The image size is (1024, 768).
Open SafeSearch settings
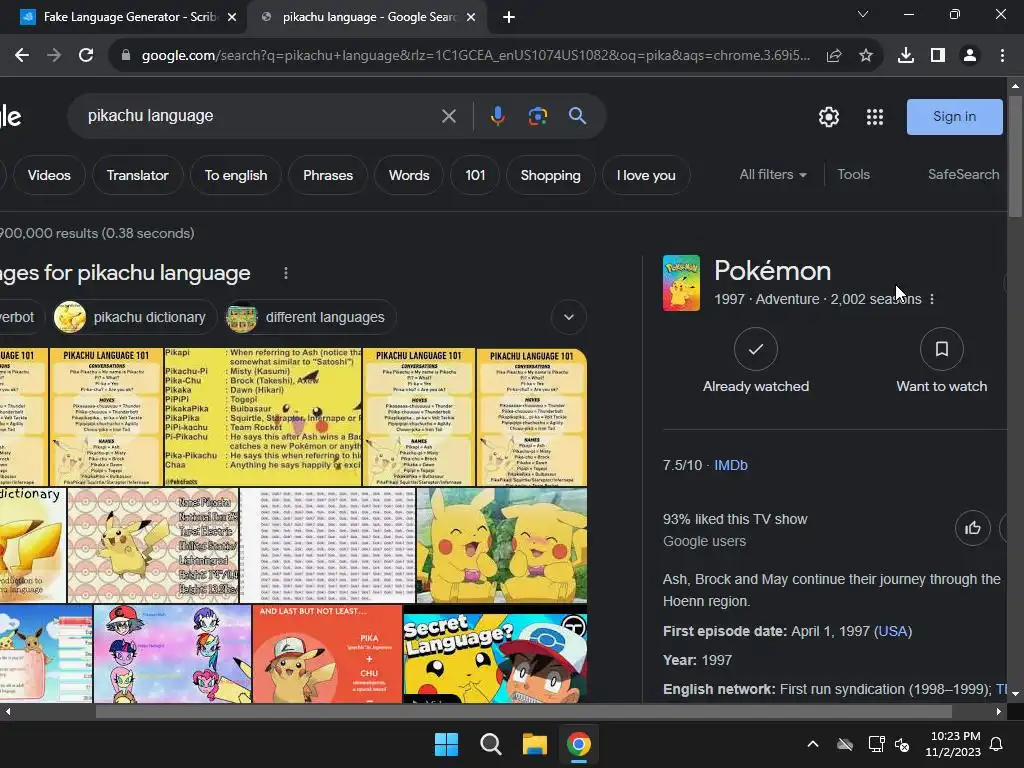(x=963, y=174)
